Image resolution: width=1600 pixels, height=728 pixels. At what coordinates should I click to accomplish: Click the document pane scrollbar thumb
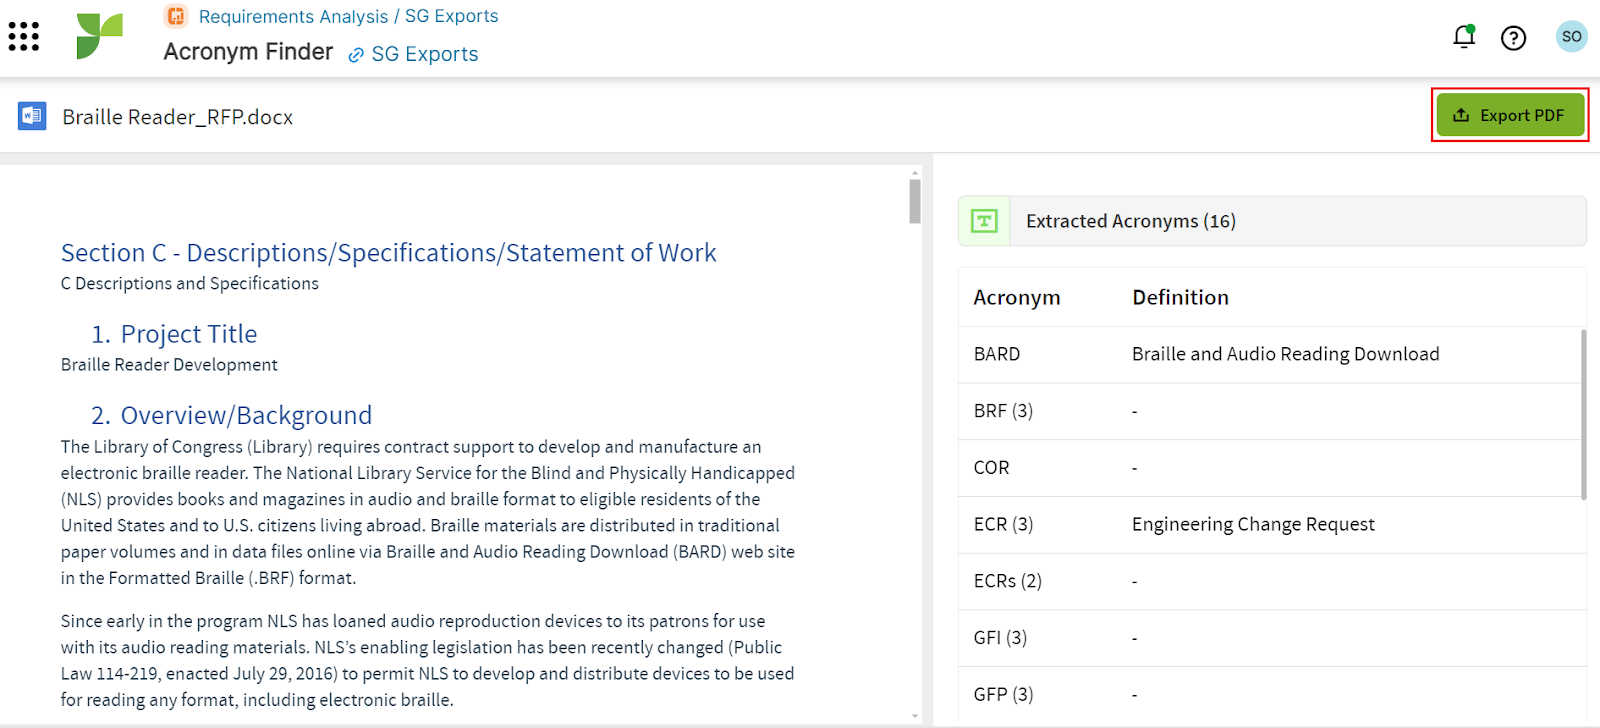(x=915, y=201)
